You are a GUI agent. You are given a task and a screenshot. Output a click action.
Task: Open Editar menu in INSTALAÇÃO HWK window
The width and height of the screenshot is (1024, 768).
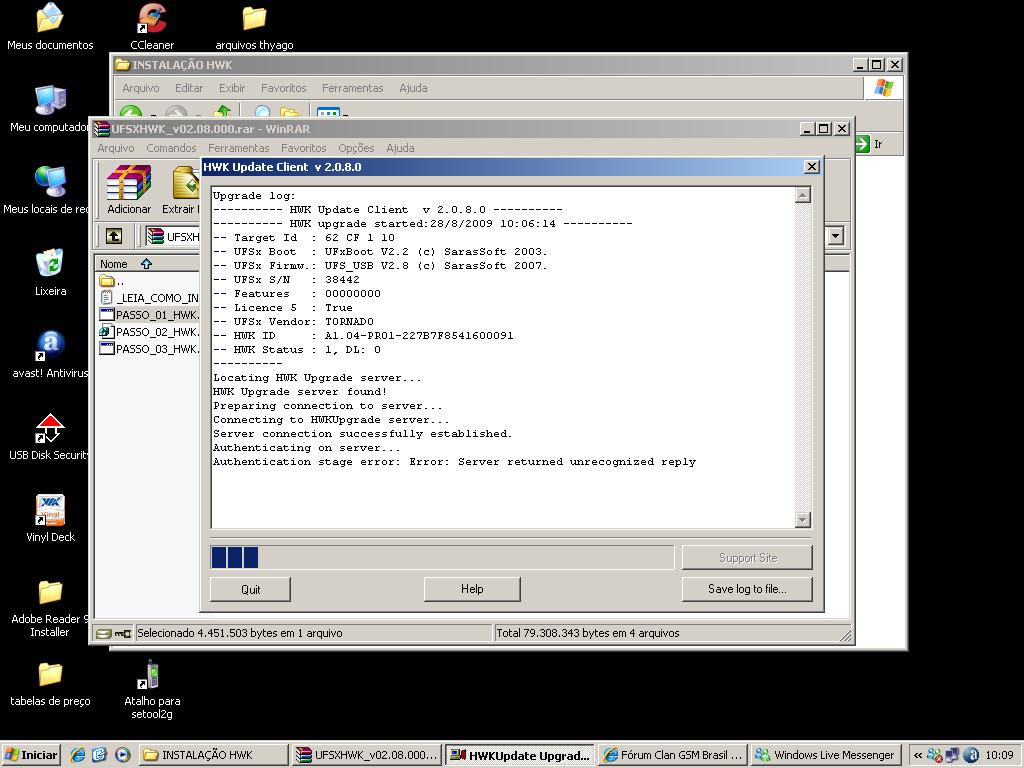click(189, 88)
